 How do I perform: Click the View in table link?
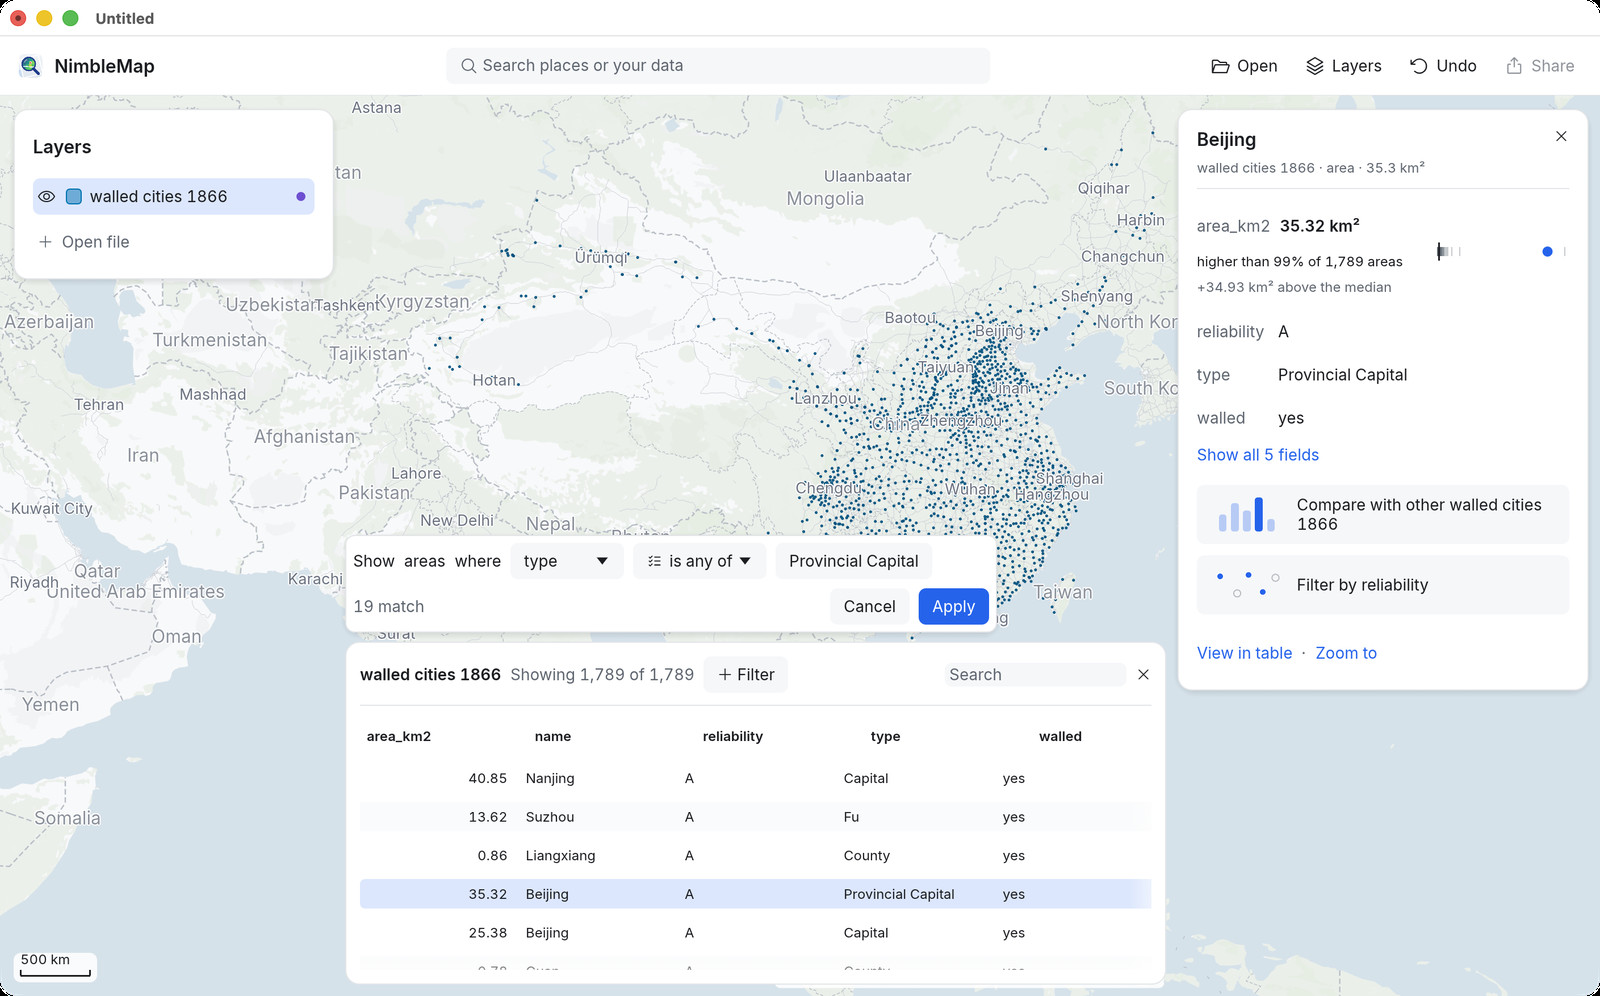click(x=1245, y=653)
